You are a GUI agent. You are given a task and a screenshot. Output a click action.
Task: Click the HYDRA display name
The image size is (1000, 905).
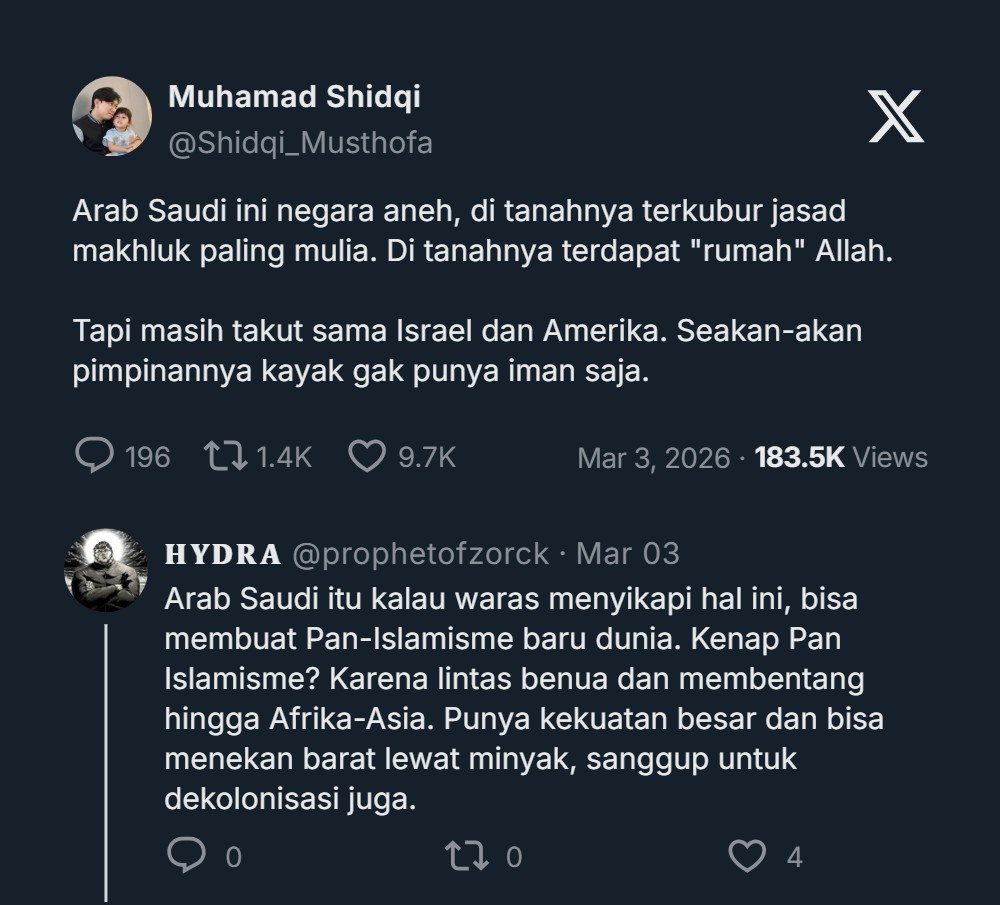(x=222, y=554)
